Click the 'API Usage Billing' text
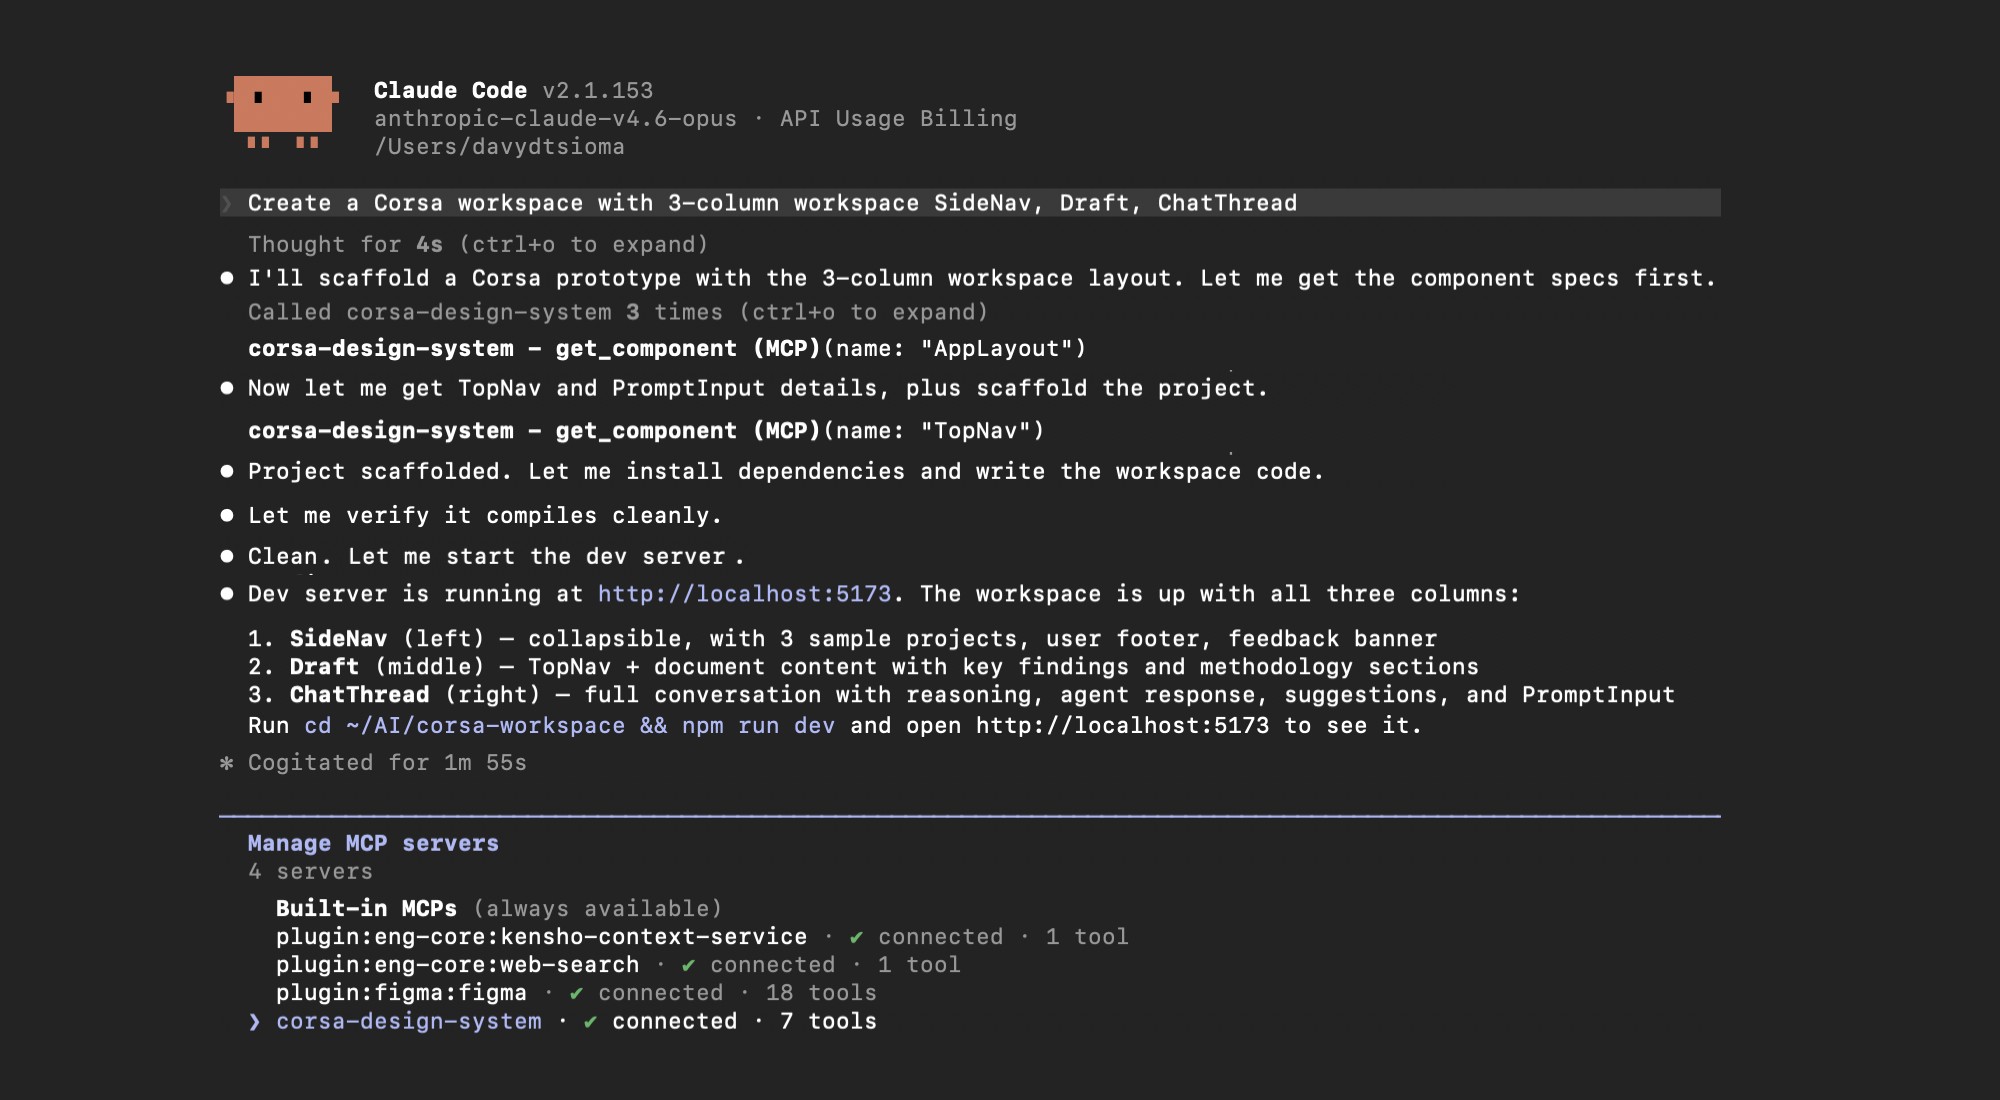The image size is (2000, 1100). point(898,119)
